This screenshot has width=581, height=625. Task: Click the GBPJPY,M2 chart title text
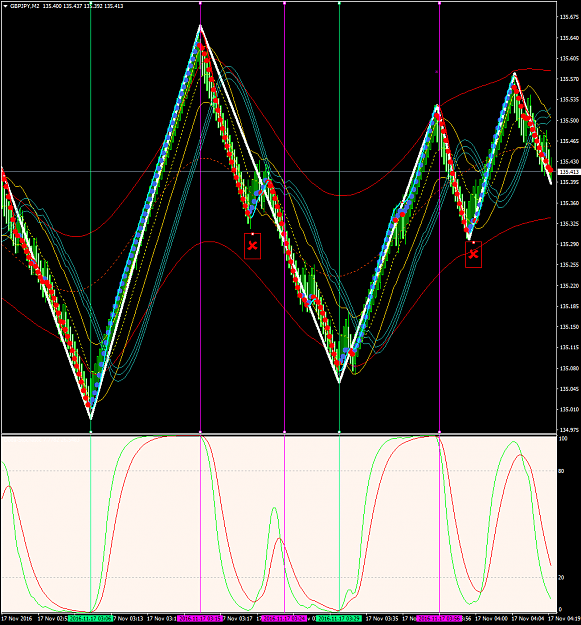[x=25, y=6]
